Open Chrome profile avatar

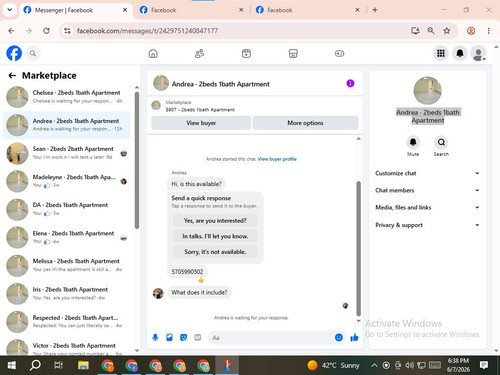pyautogui.click(x=471, y=31)
